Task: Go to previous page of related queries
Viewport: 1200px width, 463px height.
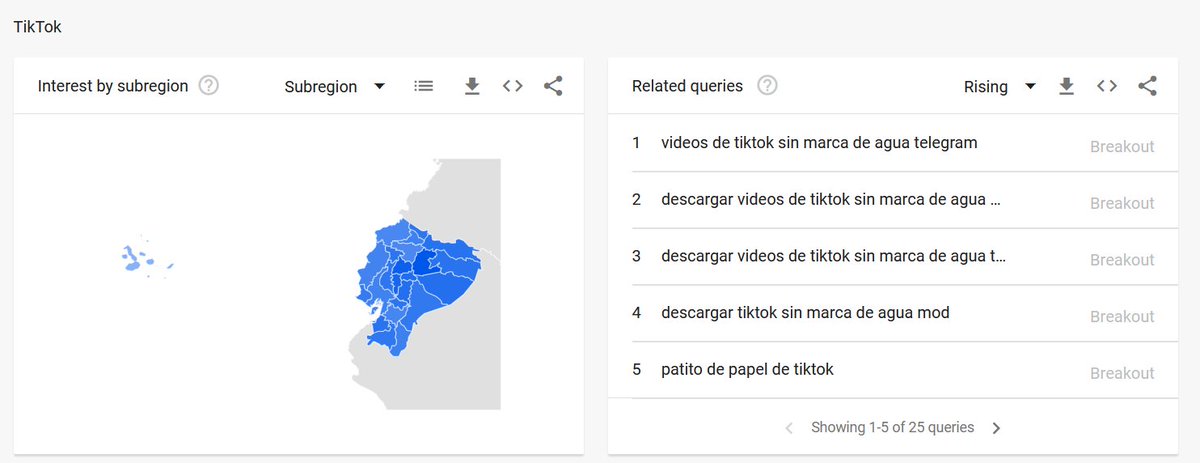Action: coord(789,428)
